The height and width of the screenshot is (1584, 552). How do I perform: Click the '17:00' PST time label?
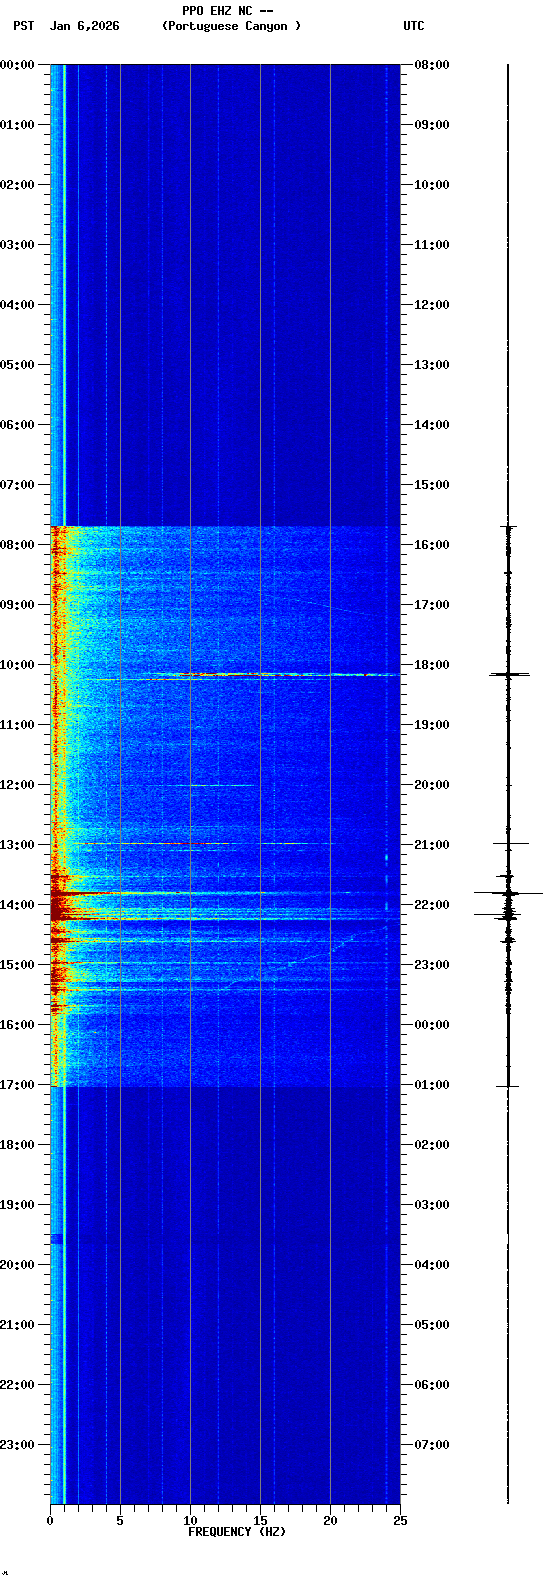[17, 1085]
